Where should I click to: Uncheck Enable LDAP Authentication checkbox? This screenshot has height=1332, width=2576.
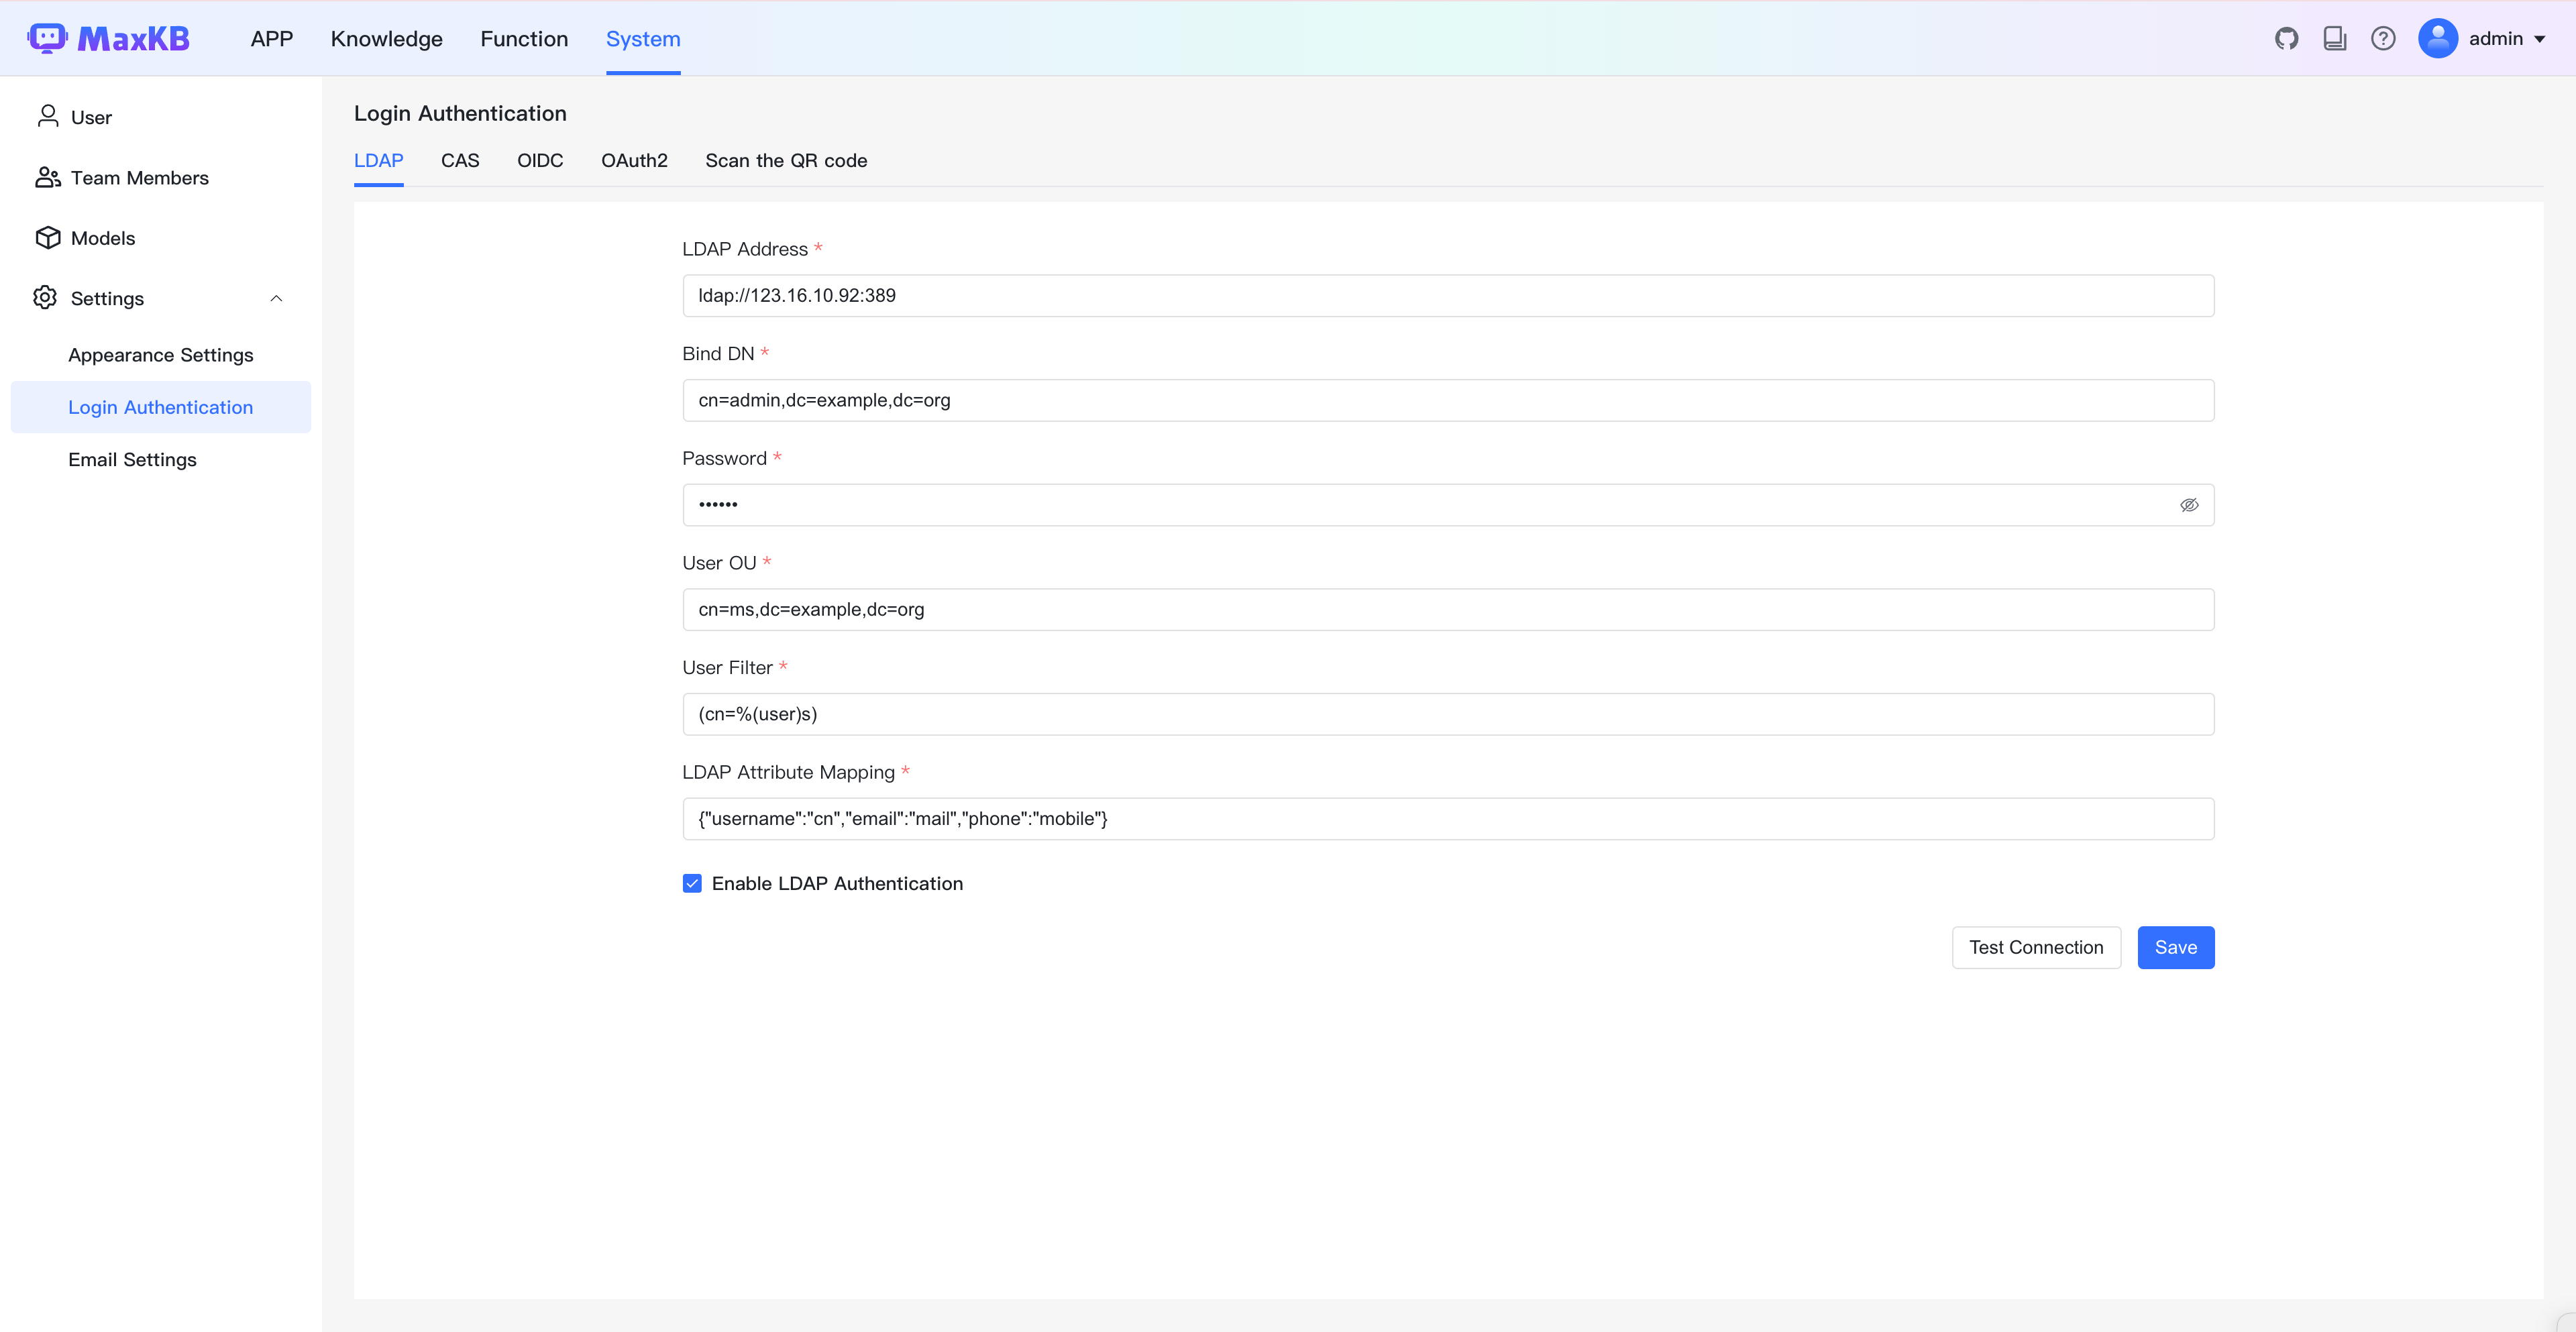[692, 883]
